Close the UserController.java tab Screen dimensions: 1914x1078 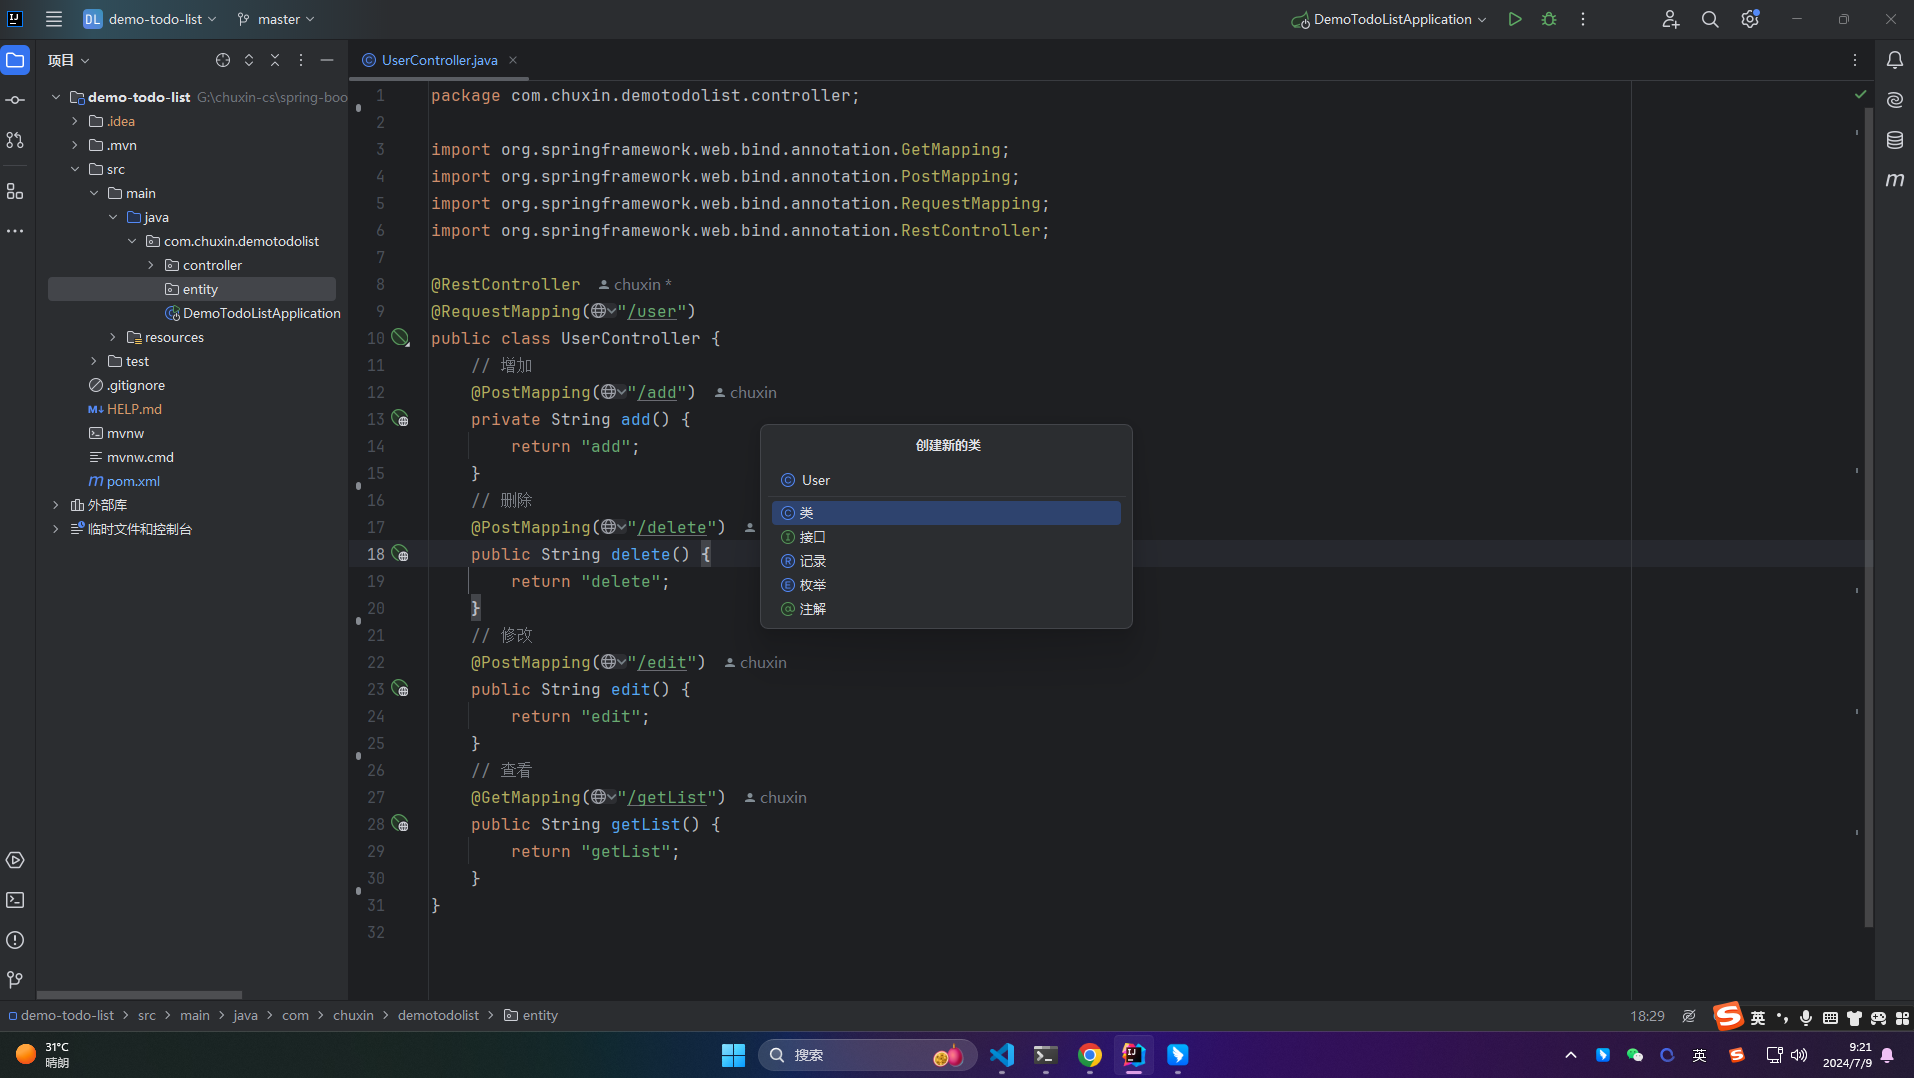pos(513,60)
